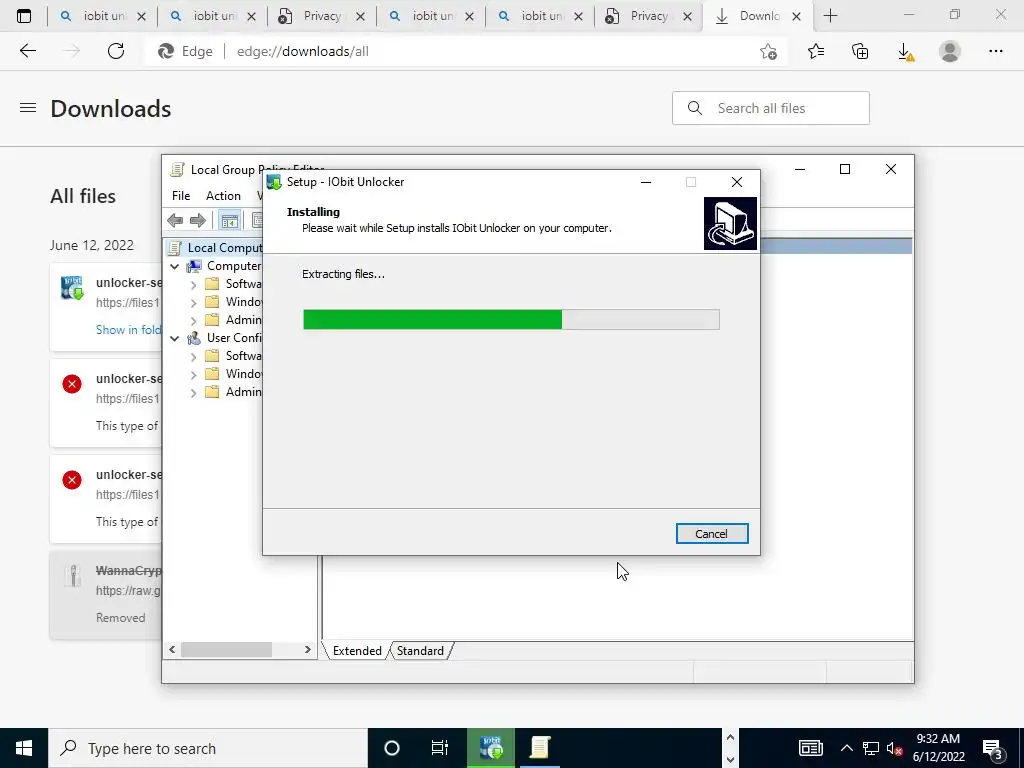The image size is (1024, 768).
Task: Expand Windows Settings under User Configuration
Action: tap(193, 374)
